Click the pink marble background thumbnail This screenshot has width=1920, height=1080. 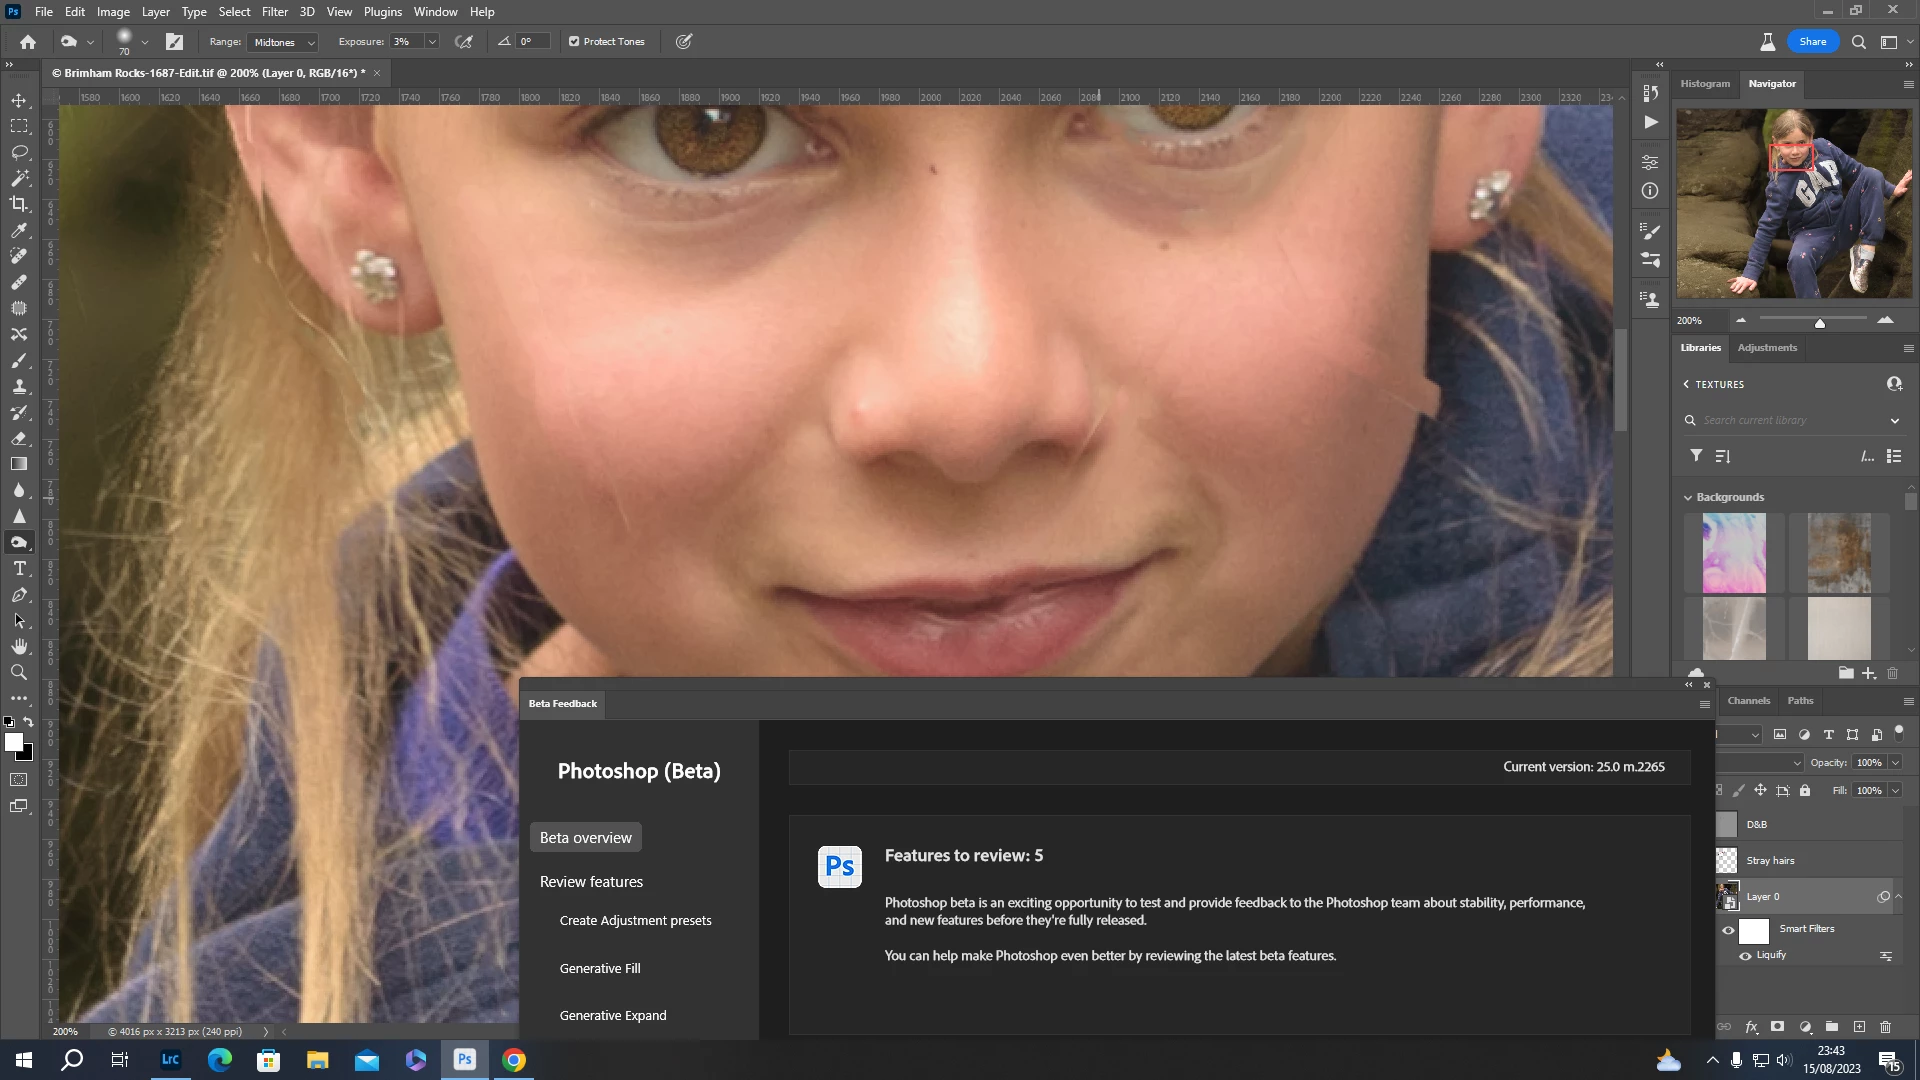(1734, 553)
